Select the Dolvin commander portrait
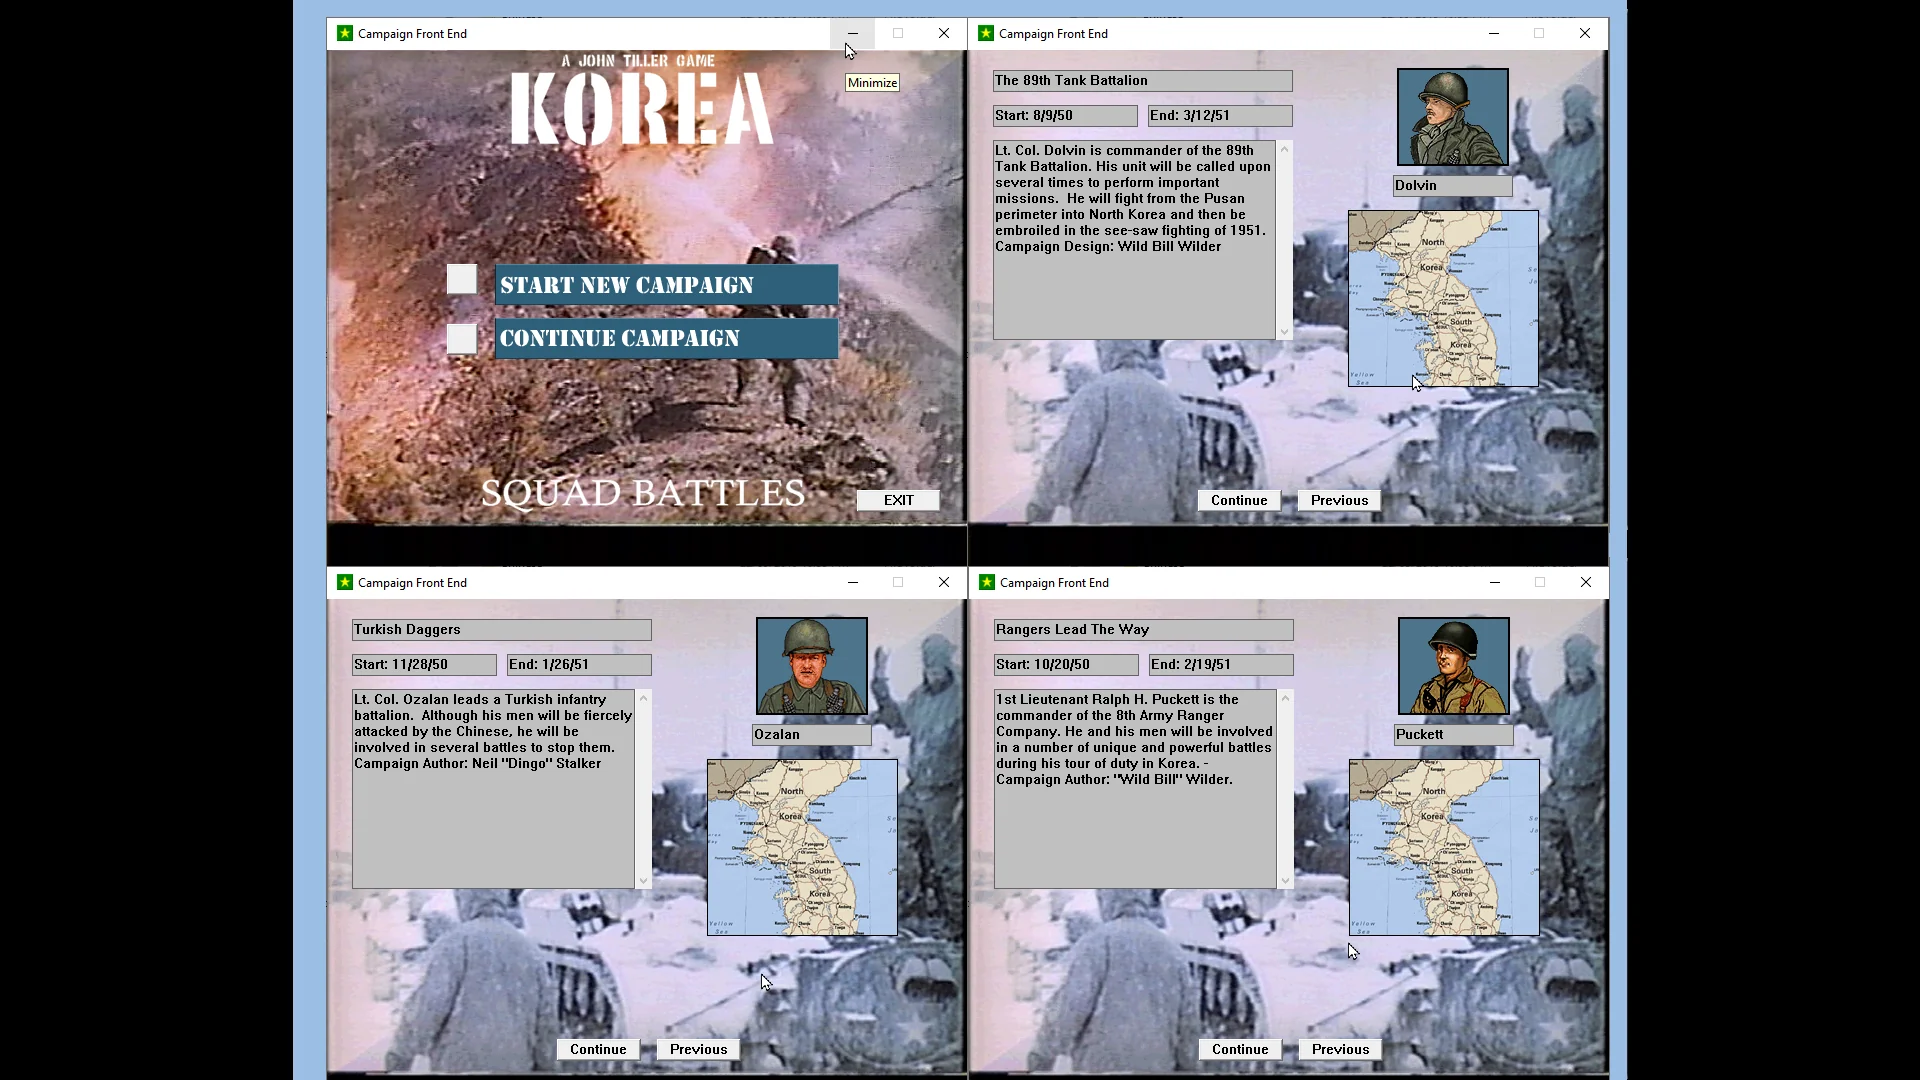 [1453, 117]
